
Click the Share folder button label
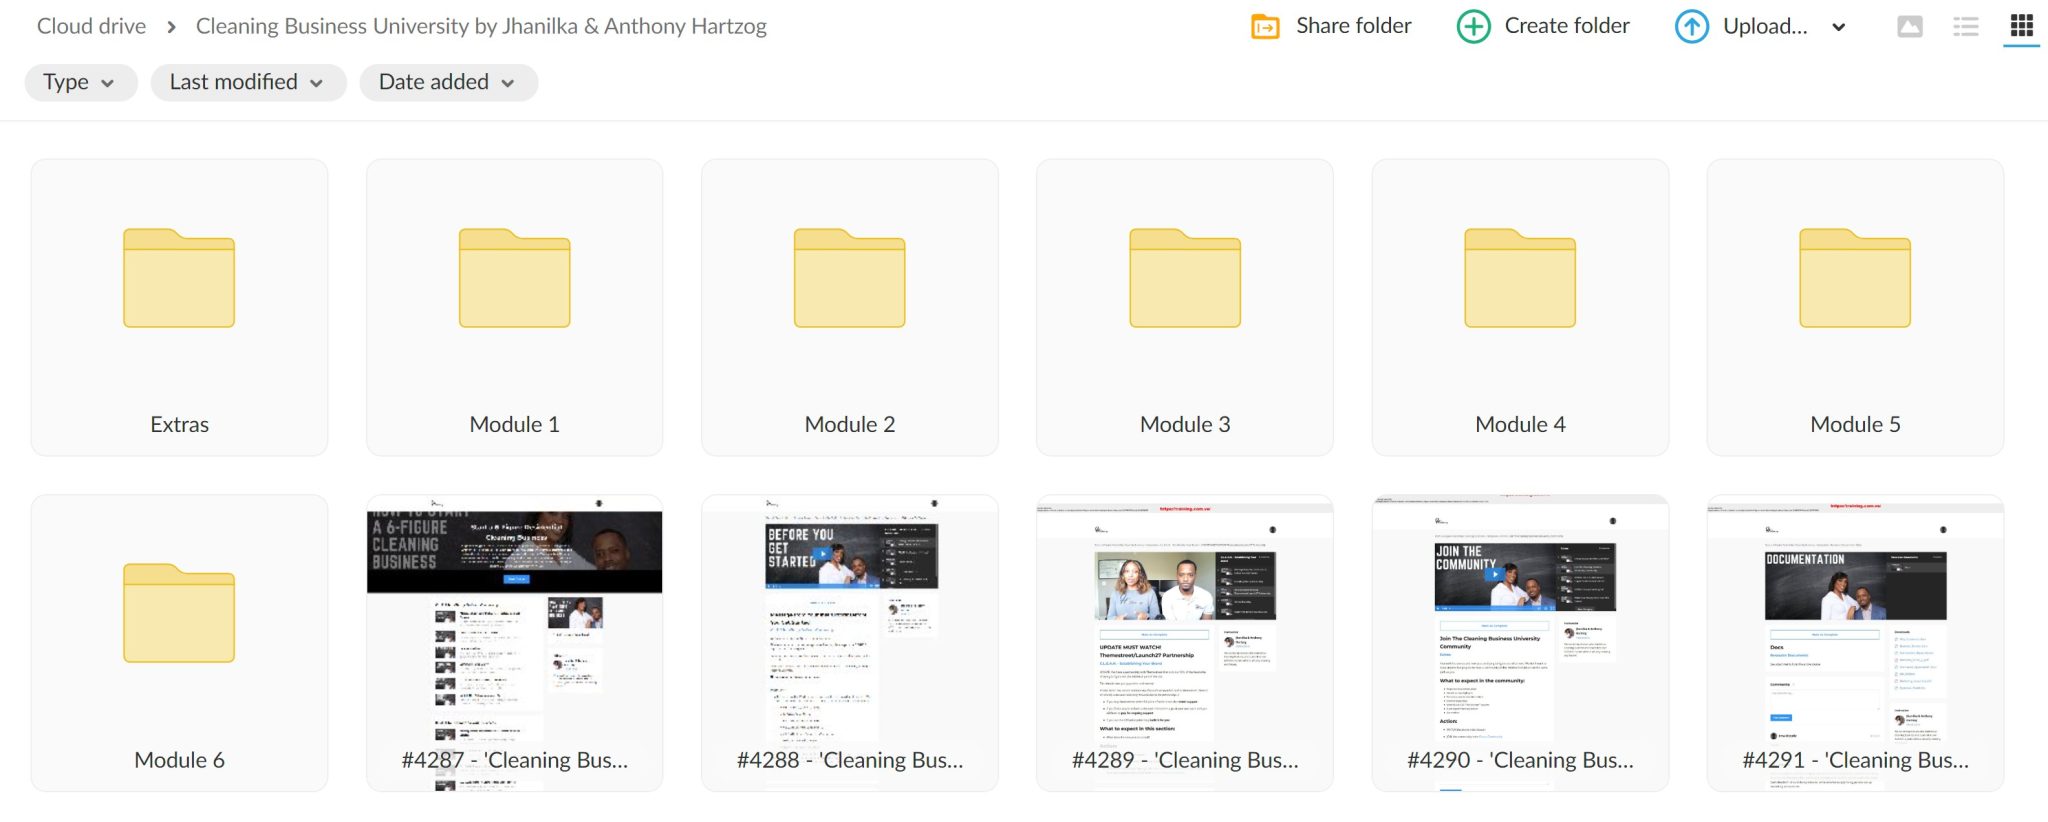click(1354, 26)
